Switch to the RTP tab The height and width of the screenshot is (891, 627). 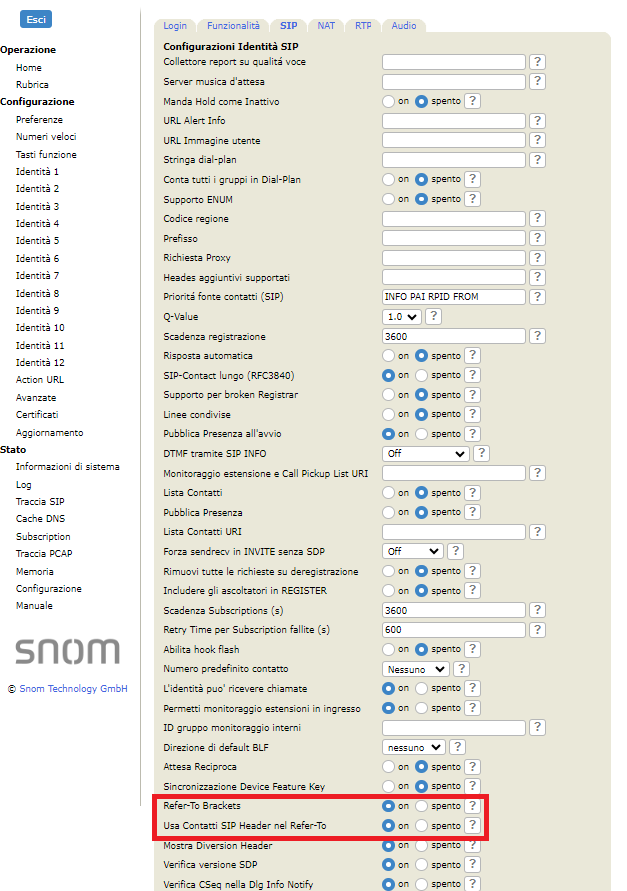click(x=363, y=26)
